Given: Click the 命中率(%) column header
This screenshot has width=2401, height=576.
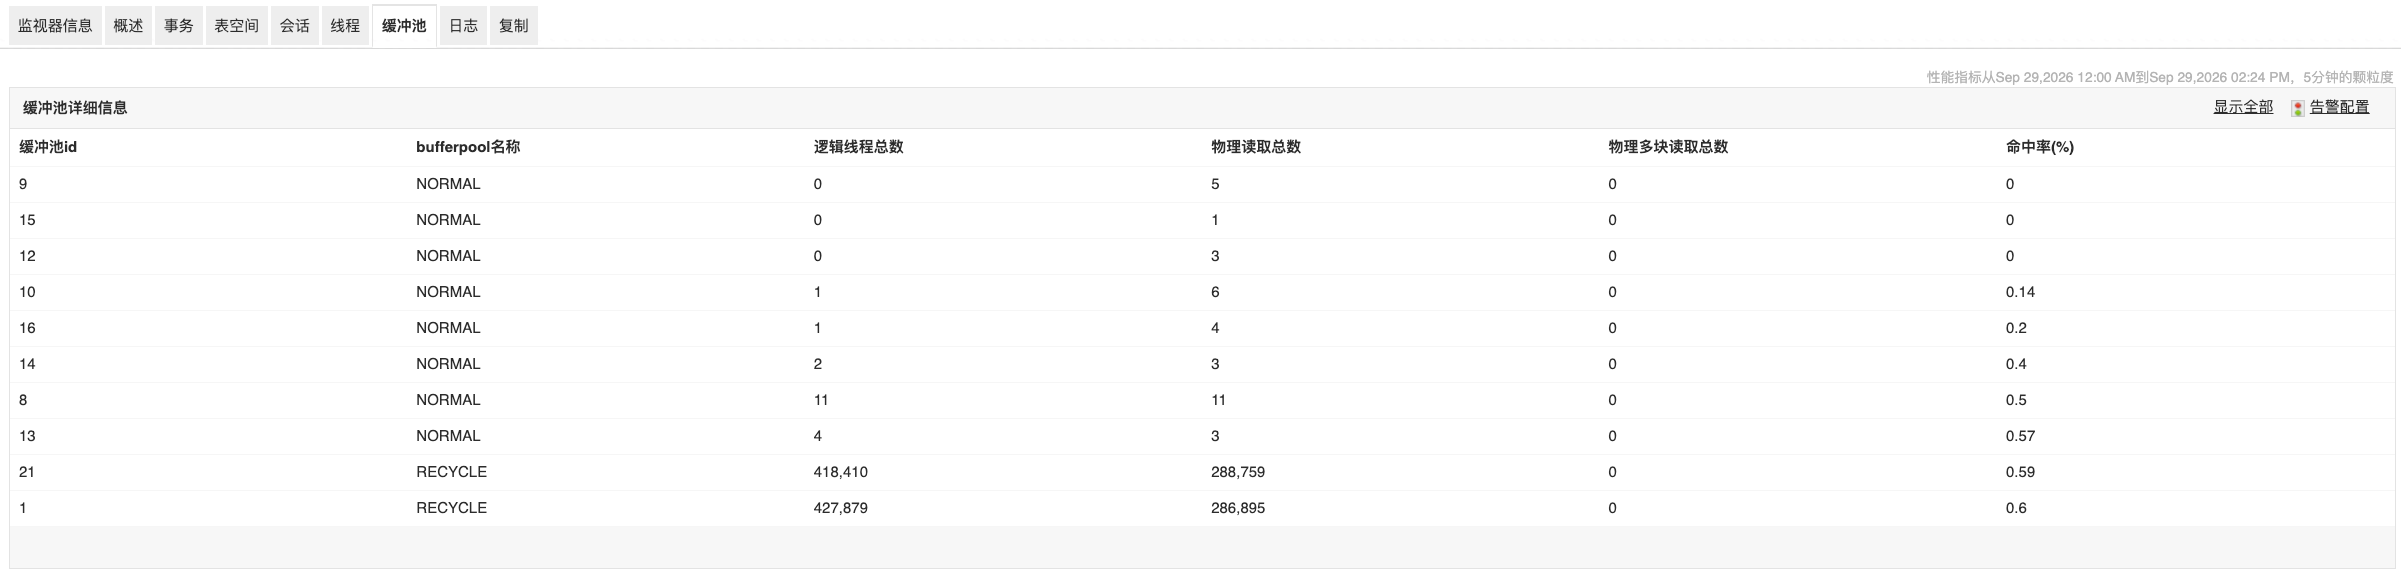Looking at the screenshot, I should [x=2040, y=147].
